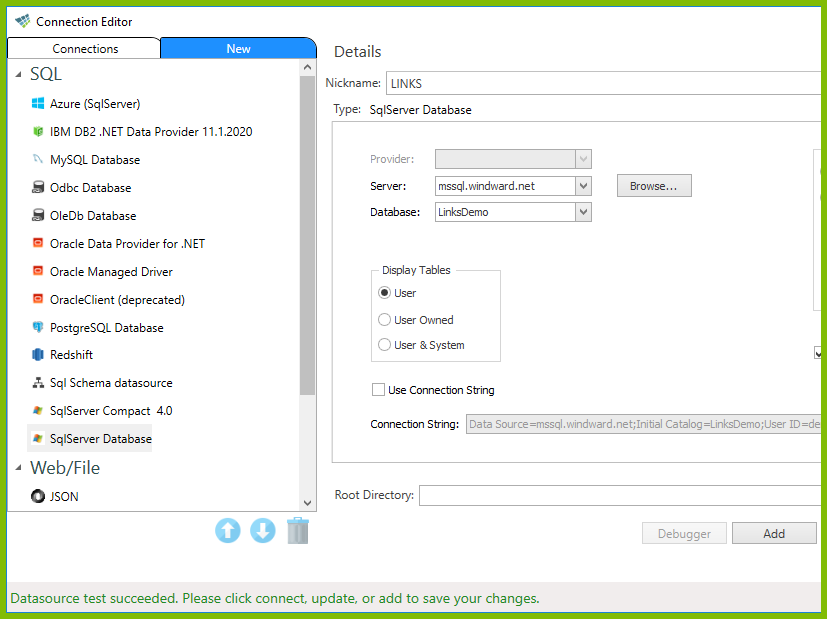Click the OleDb Database icon
The height and width of the screenshot is (619, 827).
[x=38, y=215]
